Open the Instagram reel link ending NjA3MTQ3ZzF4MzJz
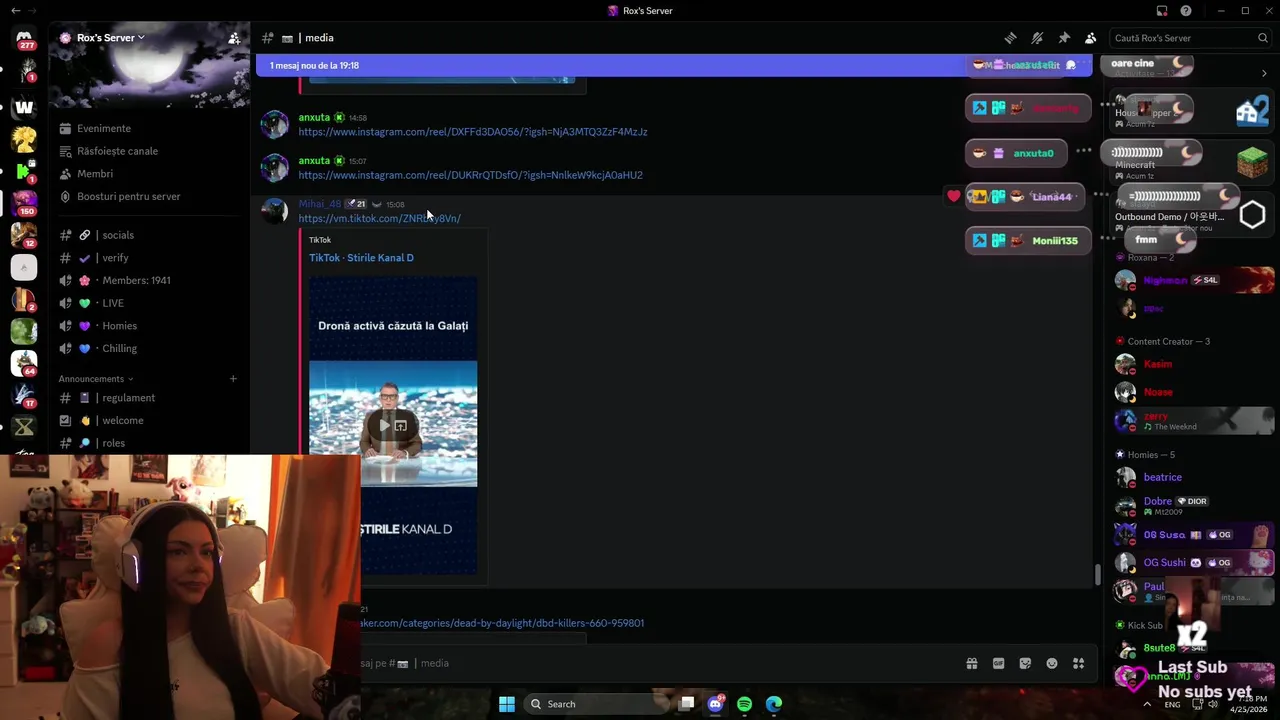 472,132
